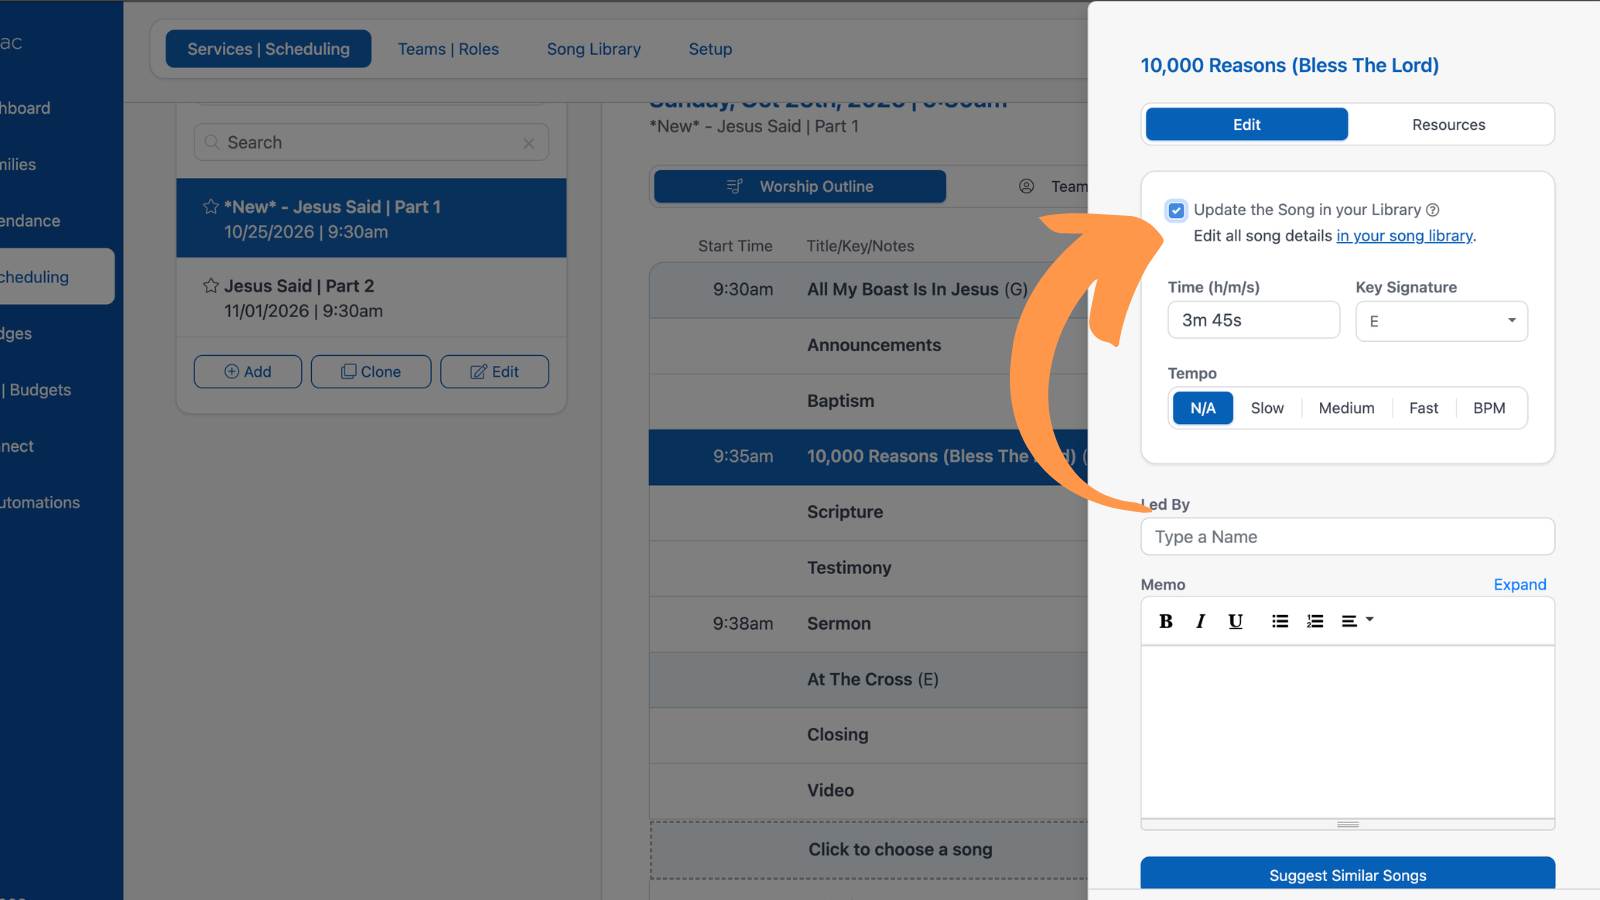Insert a bulleted list in Memo
The width and height of the screenshot is (1600, 900).
click(1280, 621)
